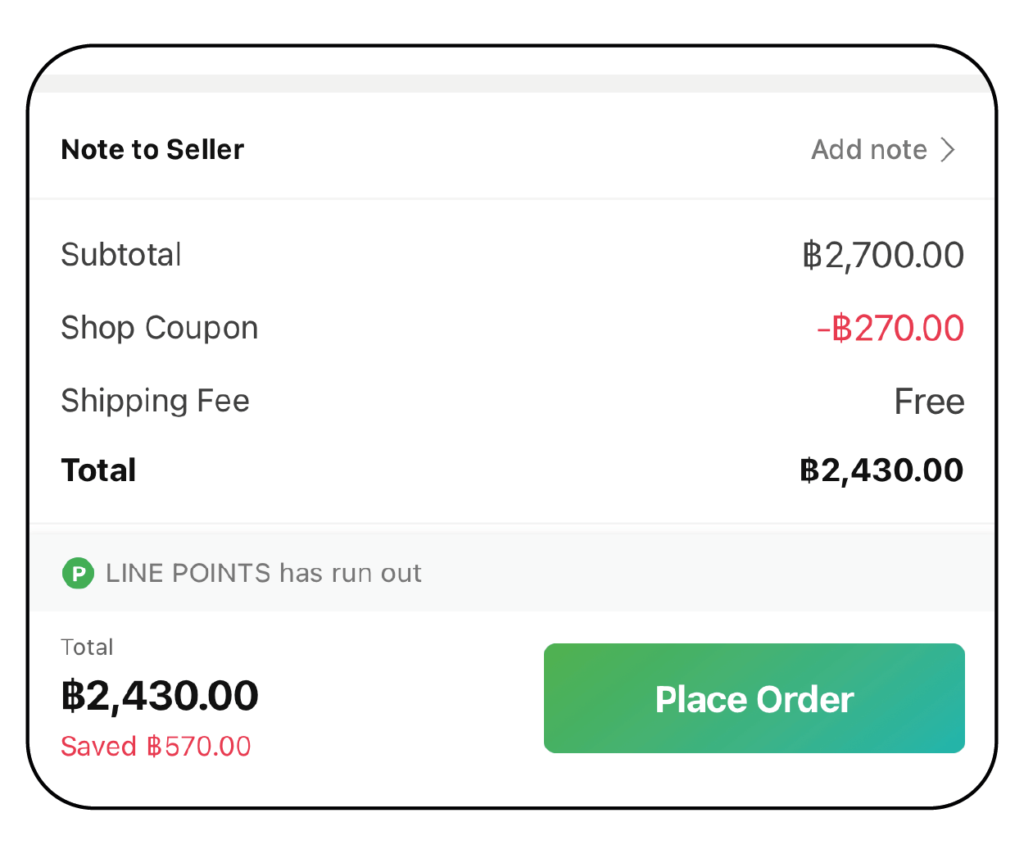Click the Add note link
This screenshot has width=1024, height=854.
[868, 150]
